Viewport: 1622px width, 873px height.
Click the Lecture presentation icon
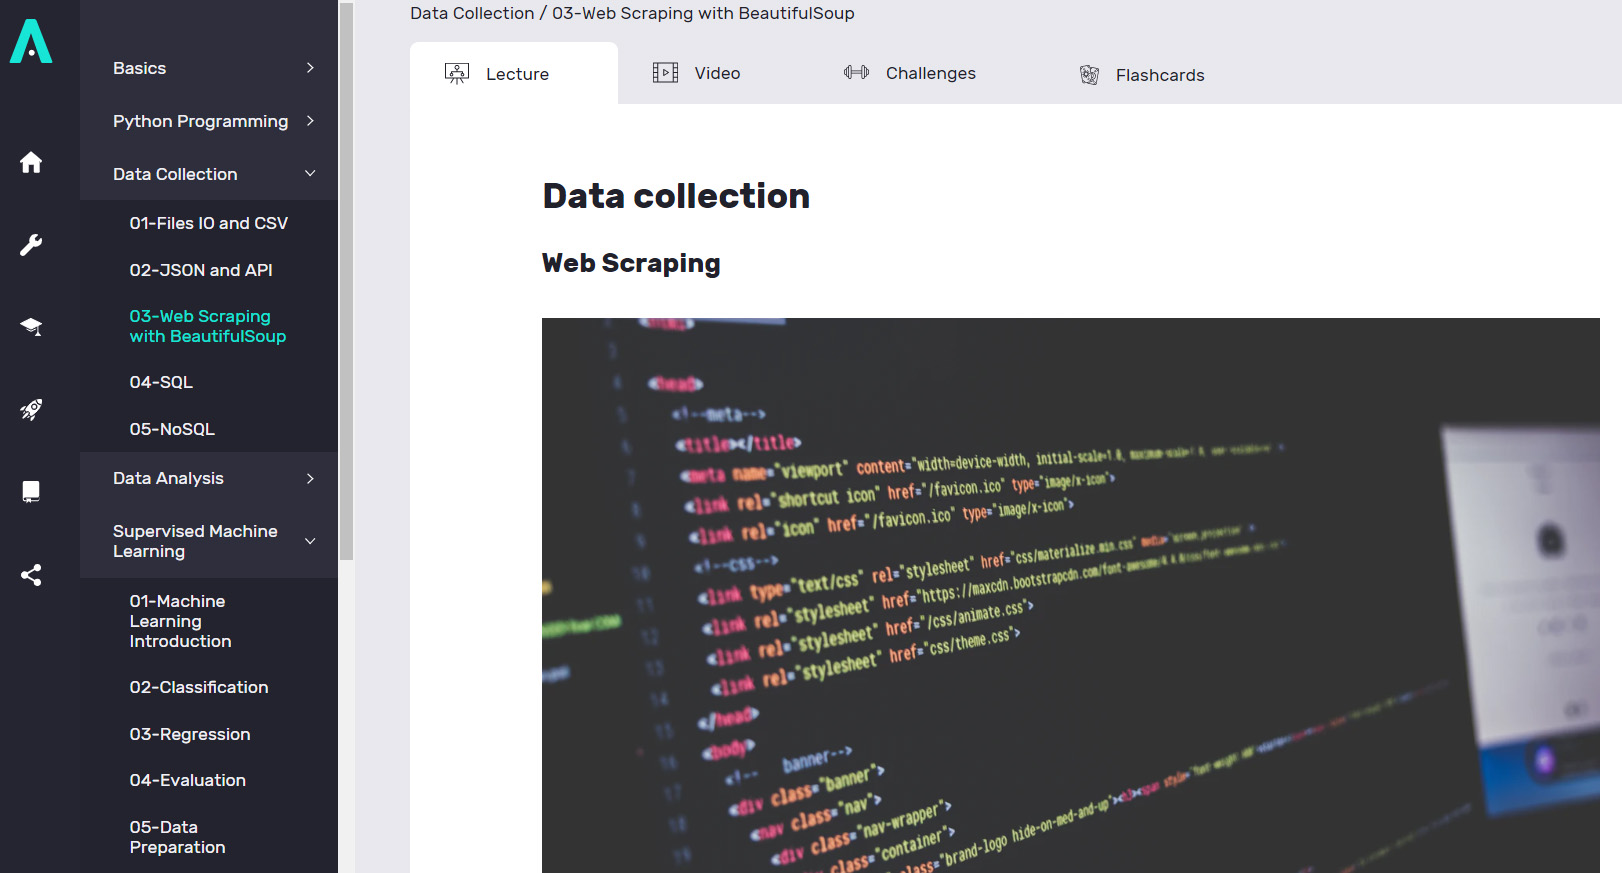pyautogui.click(x=457, y=73)
